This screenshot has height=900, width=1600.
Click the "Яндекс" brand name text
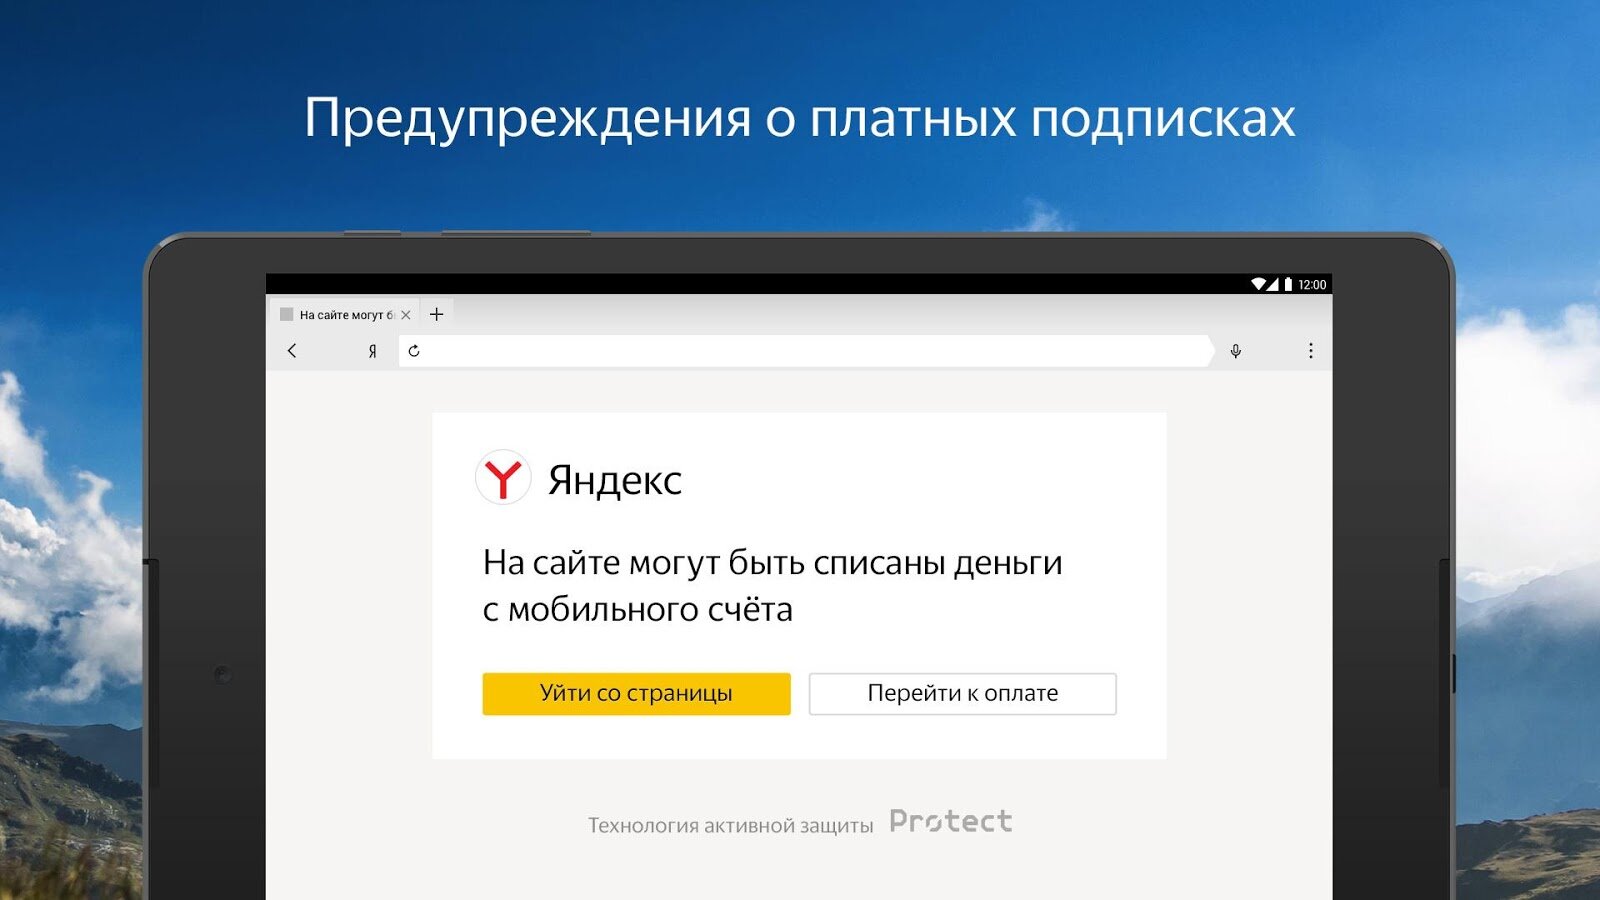pos(614,481)
